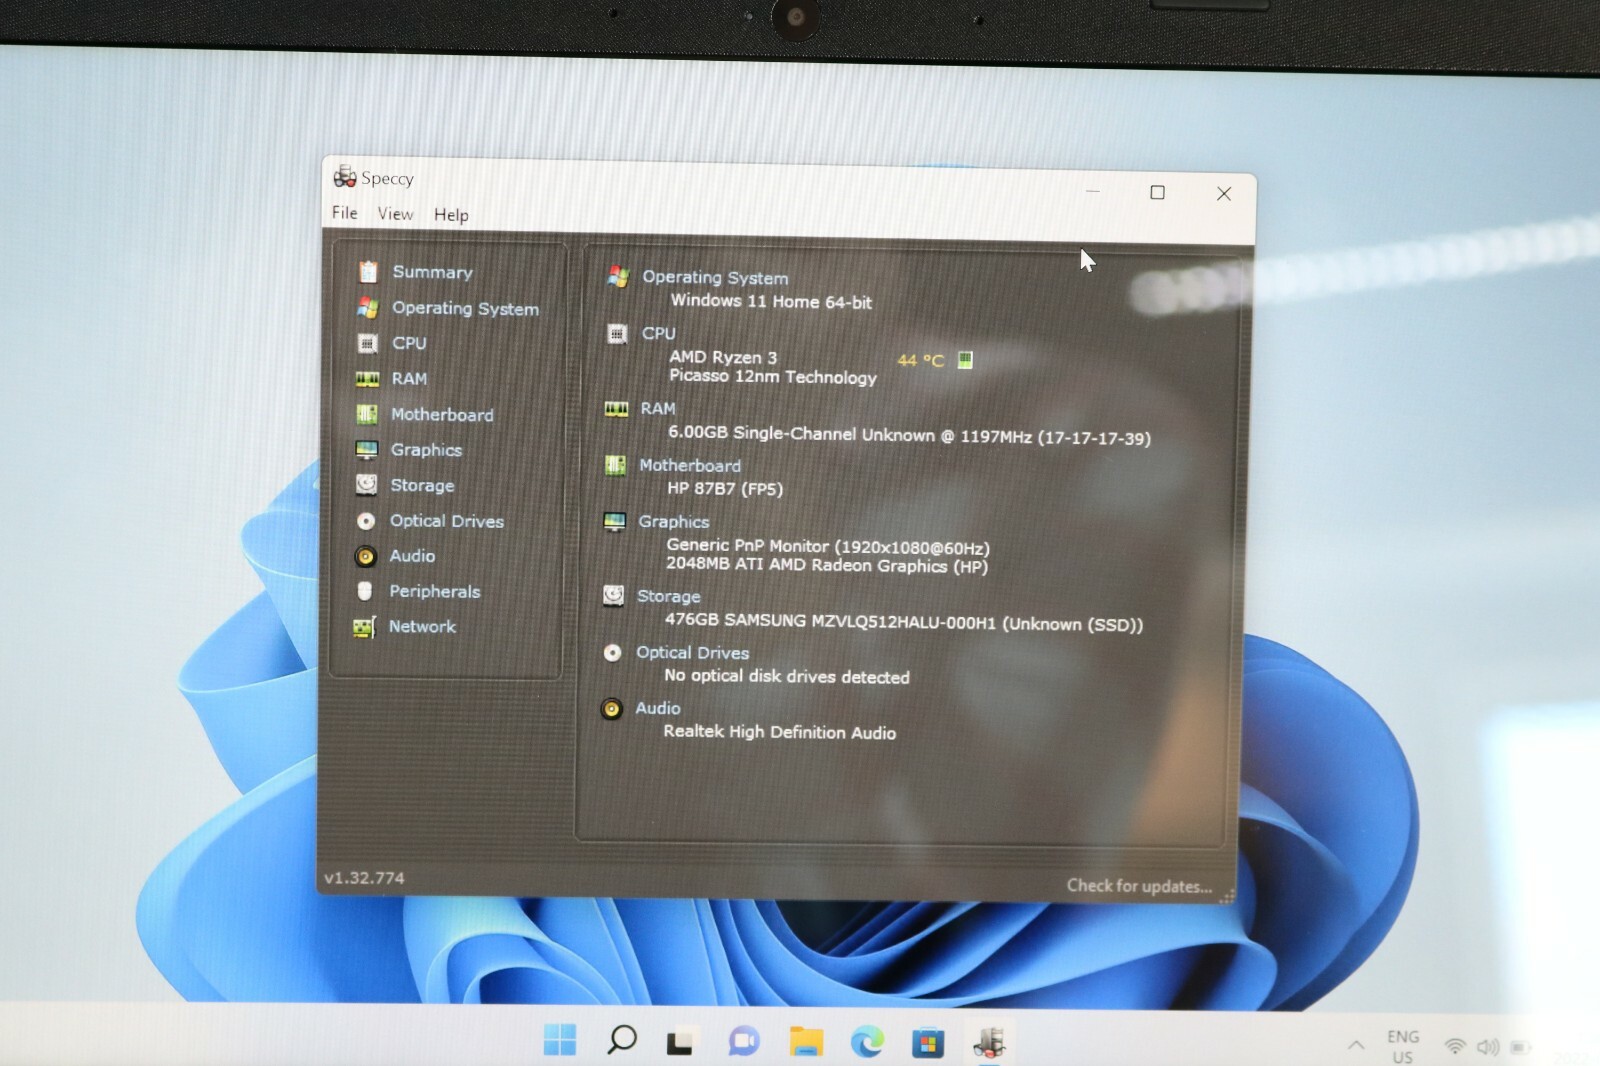Open Storage in the sidebar
The width and height of the screenshot is (1600, 1066).
422,486
